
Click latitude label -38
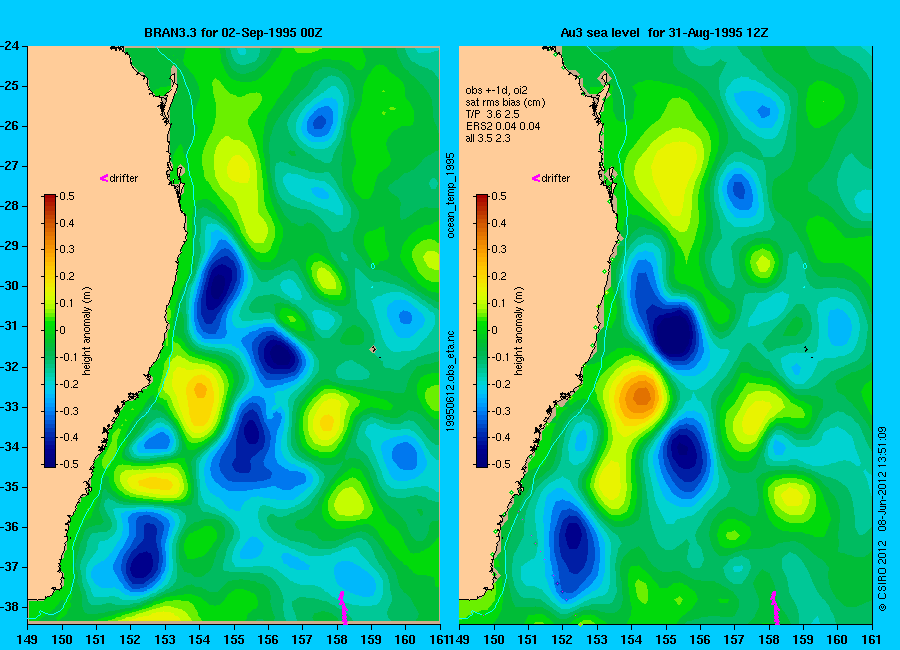[x=11, y=607]
